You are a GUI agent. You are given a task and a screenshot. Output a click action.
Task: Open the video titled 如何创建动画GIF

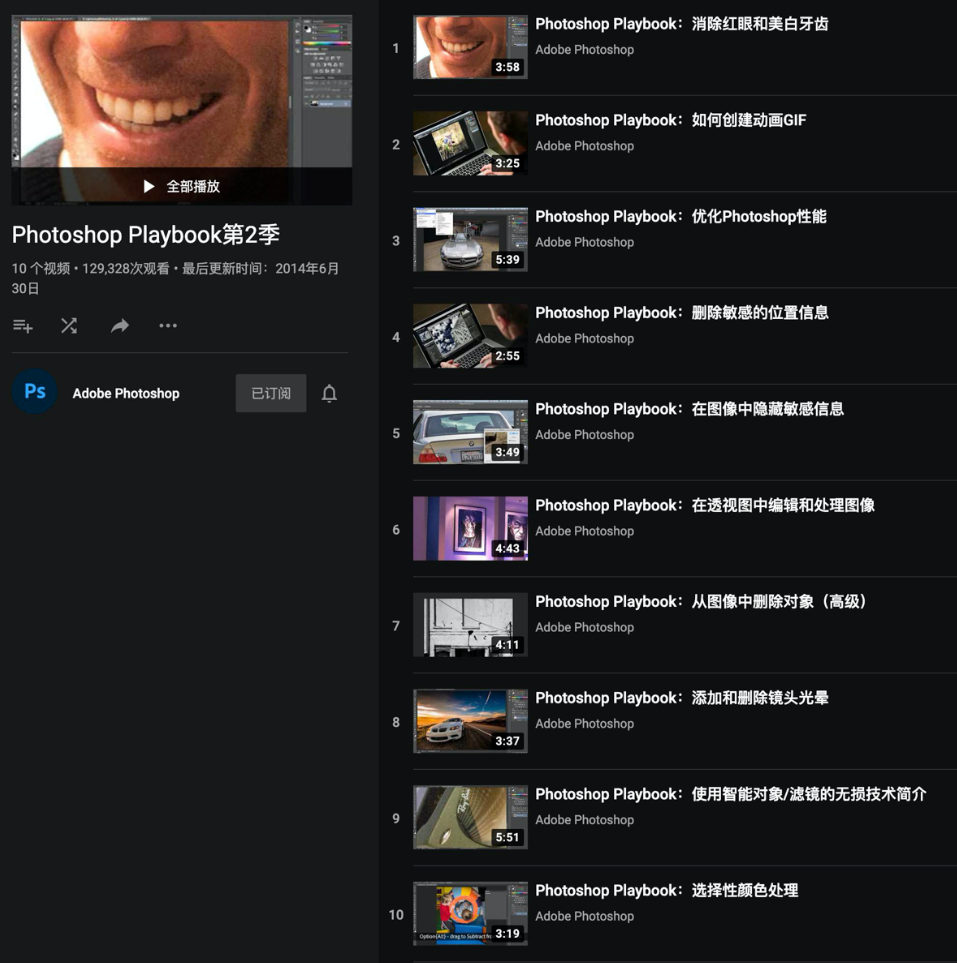(x=671, y=120)
